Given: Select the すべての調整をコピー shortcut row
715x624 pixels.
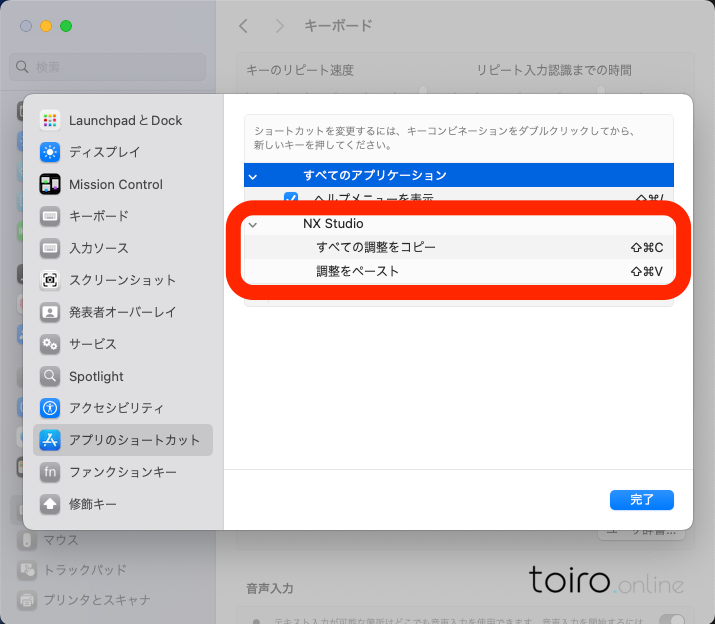Looking at the screenshot, I should 459,247.
